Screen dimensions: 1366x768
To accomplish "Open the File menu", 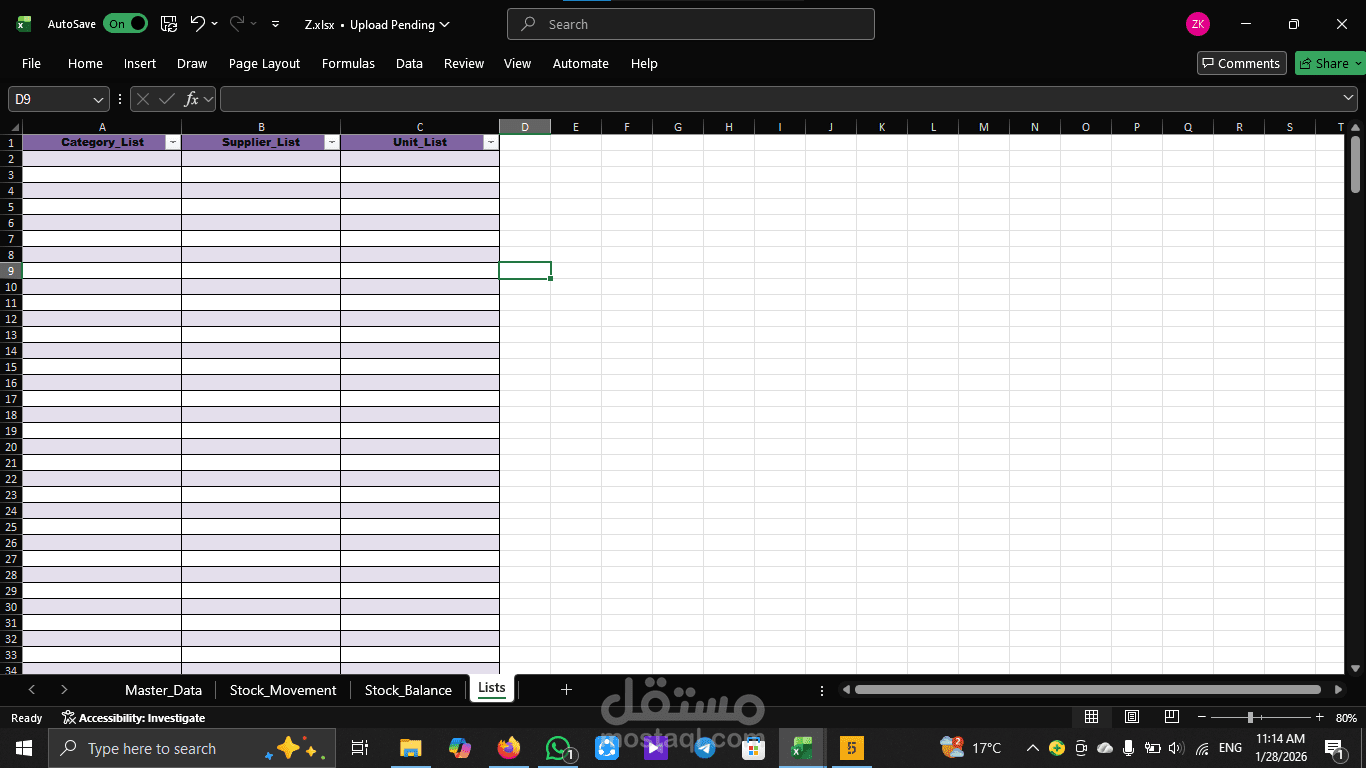I will [x=31, y=63].
